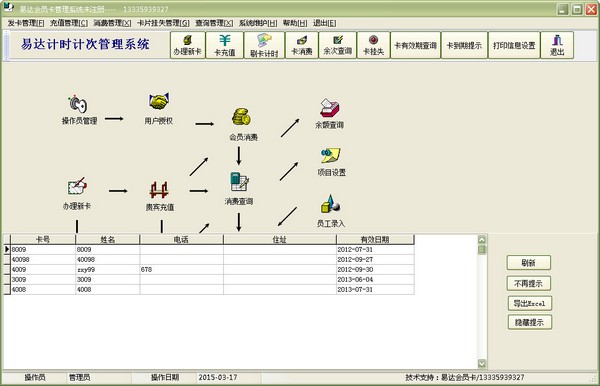Open 卡有效期查询 toolbar button
The image size is (600, 386).
point(416,45)
